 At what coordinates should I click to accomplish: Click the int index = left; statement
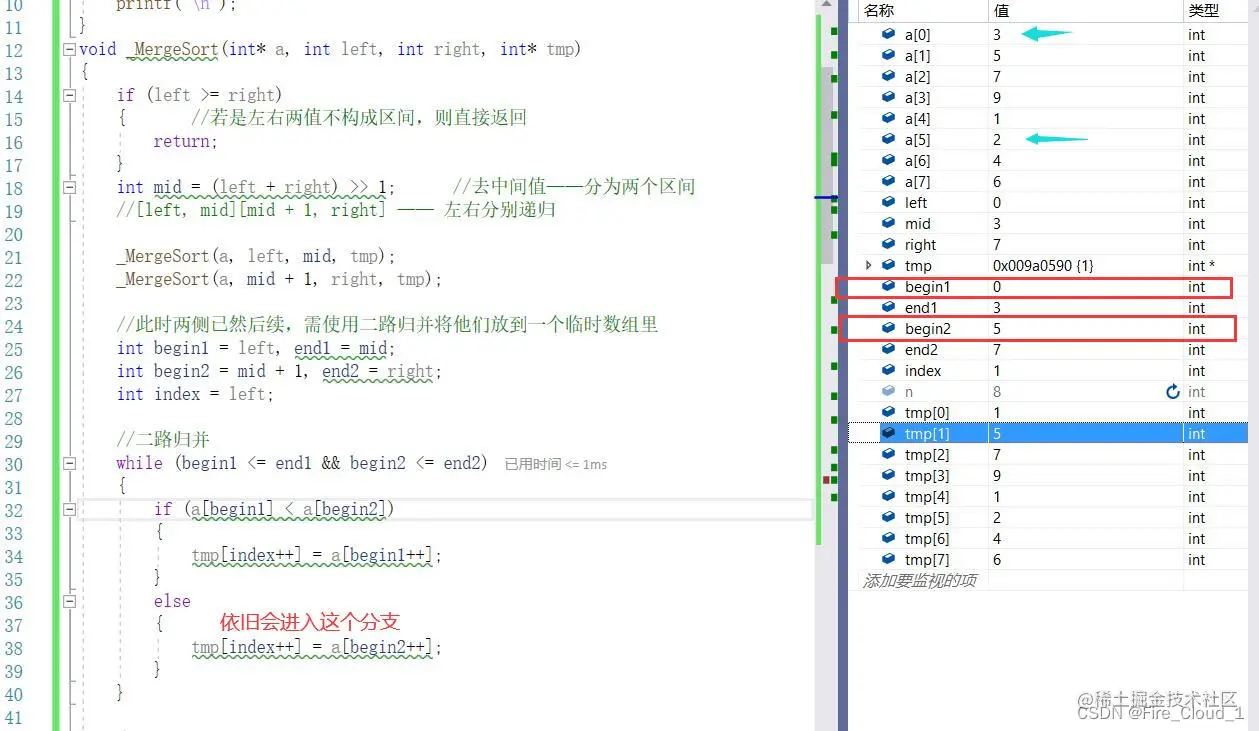(x=195, y=394)
